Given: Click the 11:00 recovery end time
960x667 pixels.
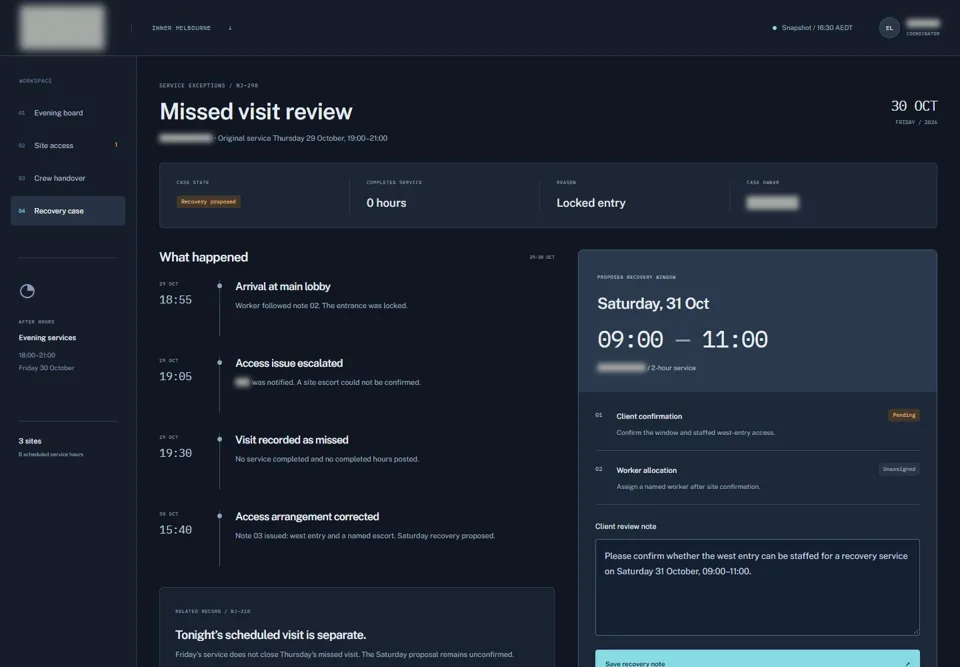Looking at the screenshot, I should click(734, 339).
